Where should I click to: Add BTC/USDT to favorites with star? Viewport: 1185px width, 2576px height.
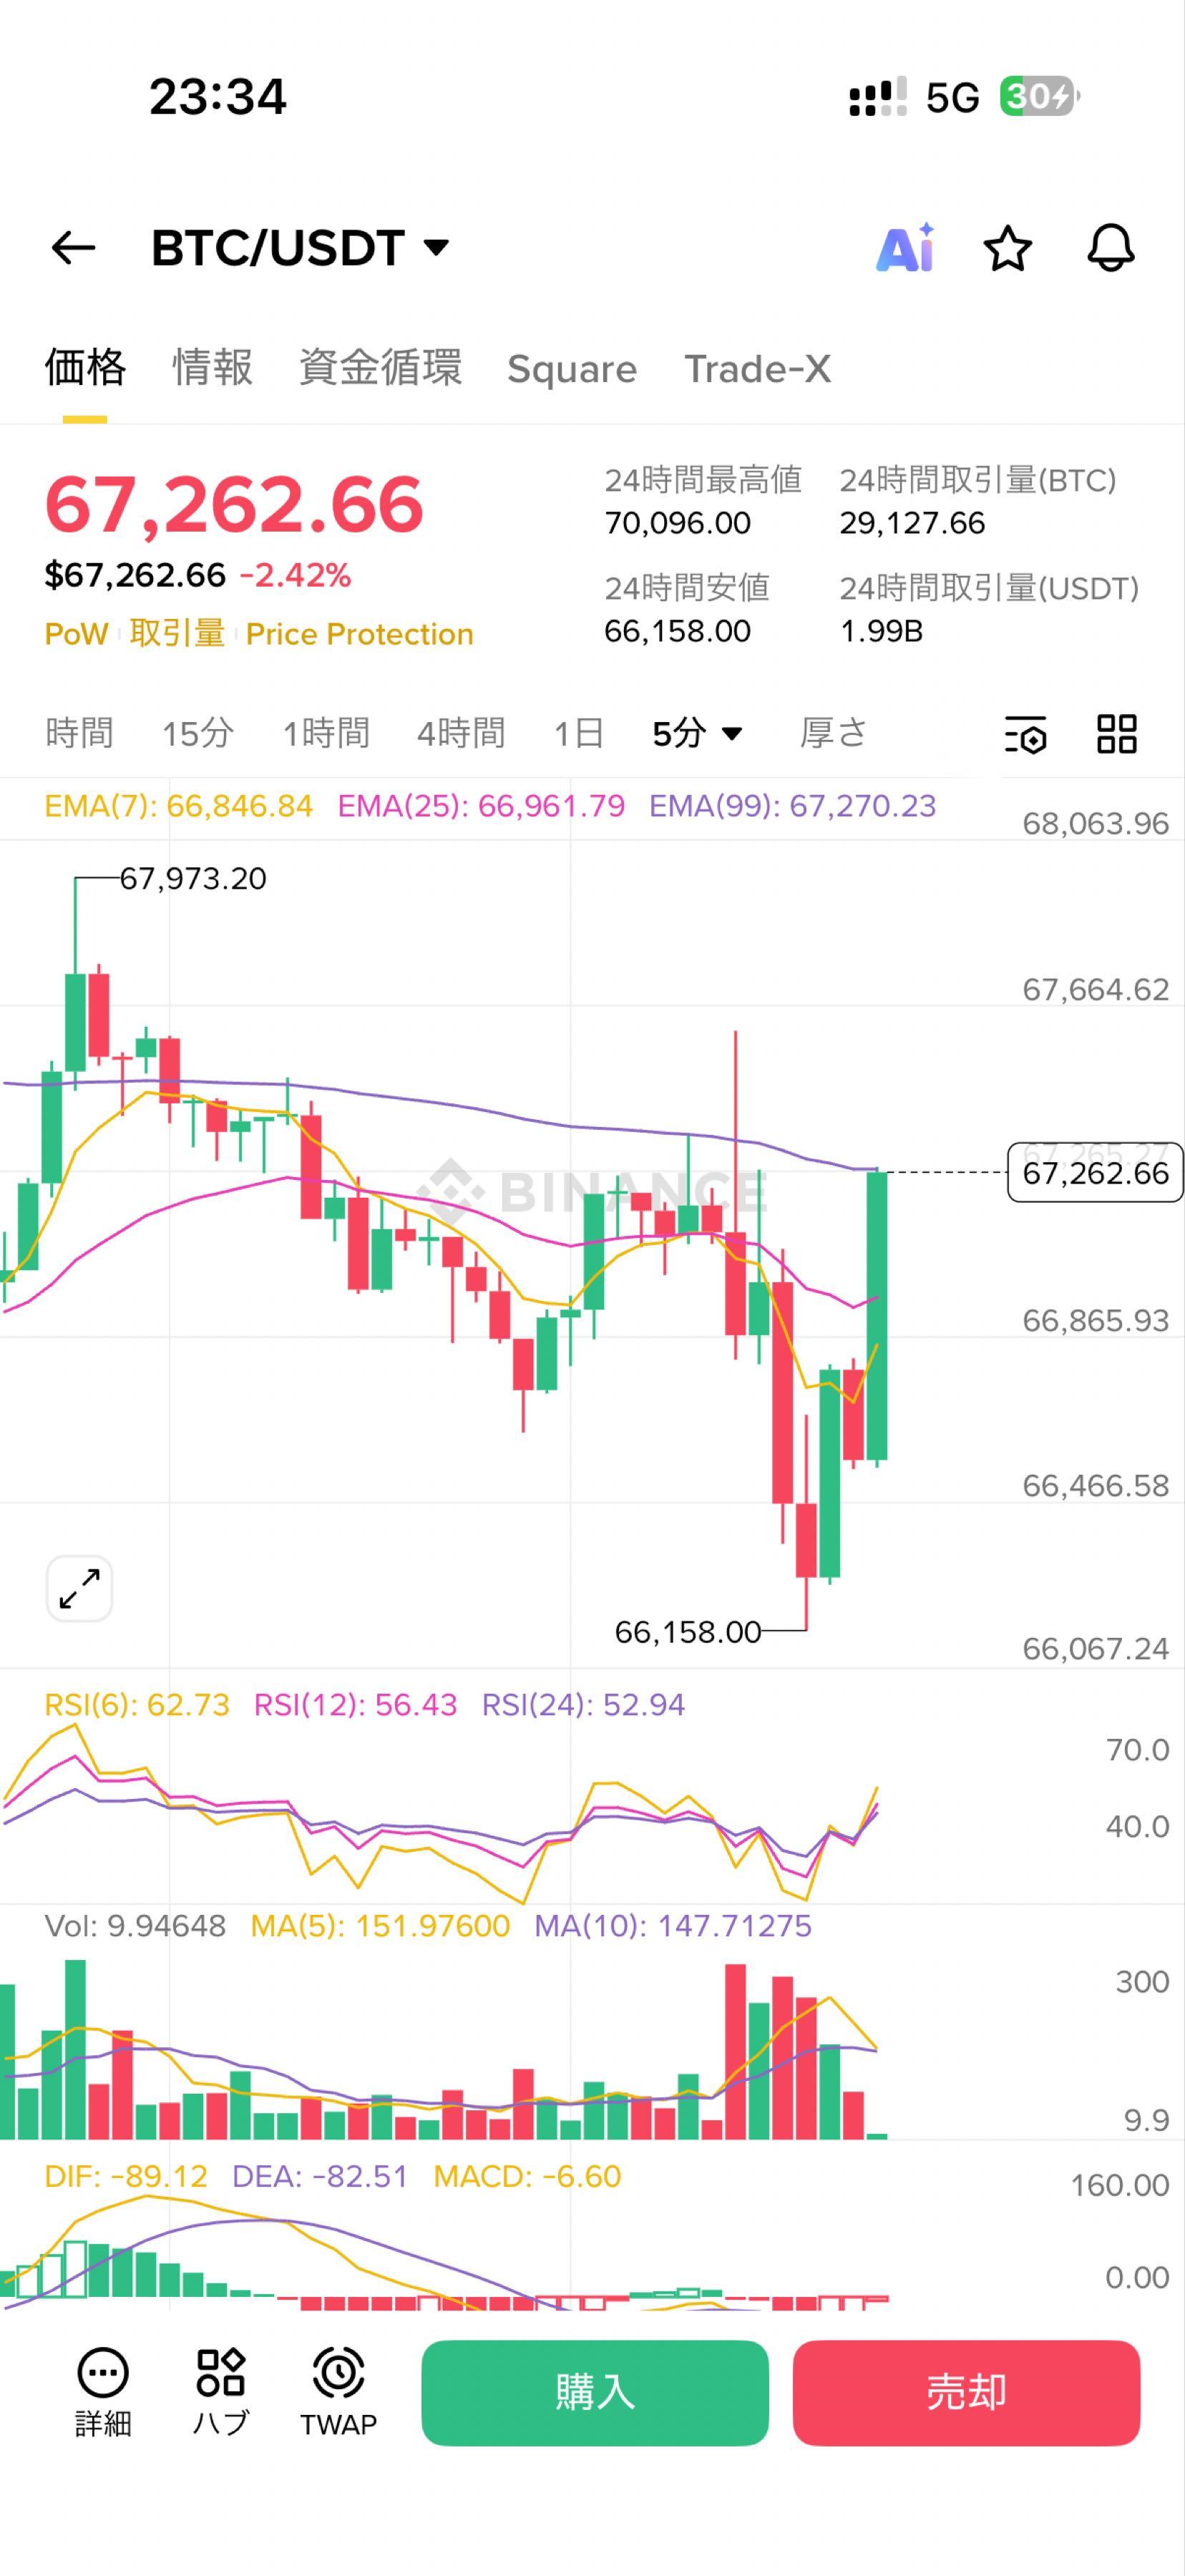[1007, 248]
